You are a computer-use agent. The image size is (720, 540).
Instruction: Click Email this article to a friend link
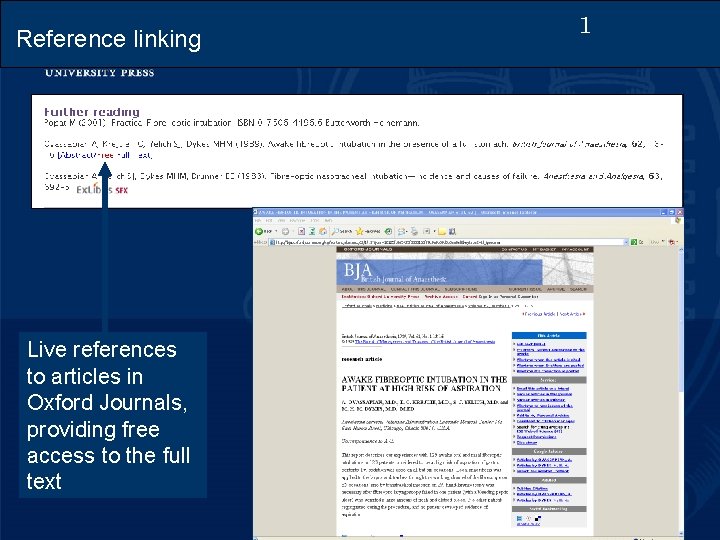click(x=543, y=388)
